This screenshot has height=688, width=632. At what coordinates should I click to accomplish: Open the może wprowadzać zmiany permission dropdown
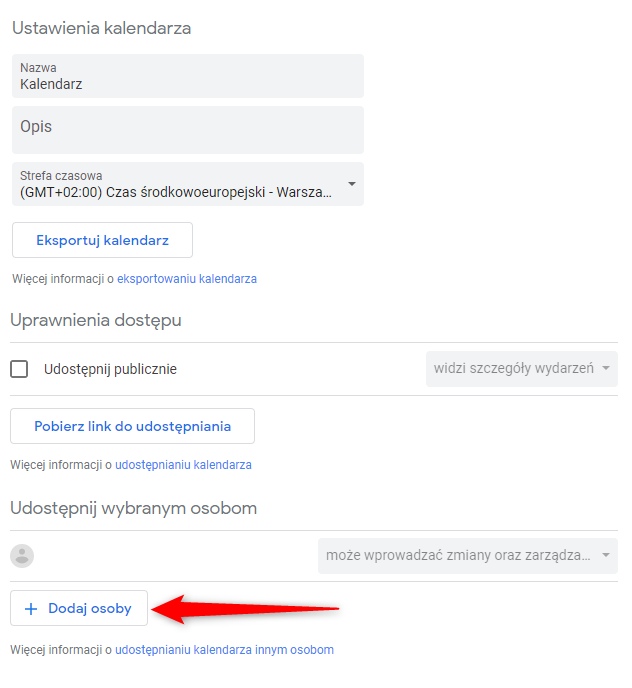[468, 556]
